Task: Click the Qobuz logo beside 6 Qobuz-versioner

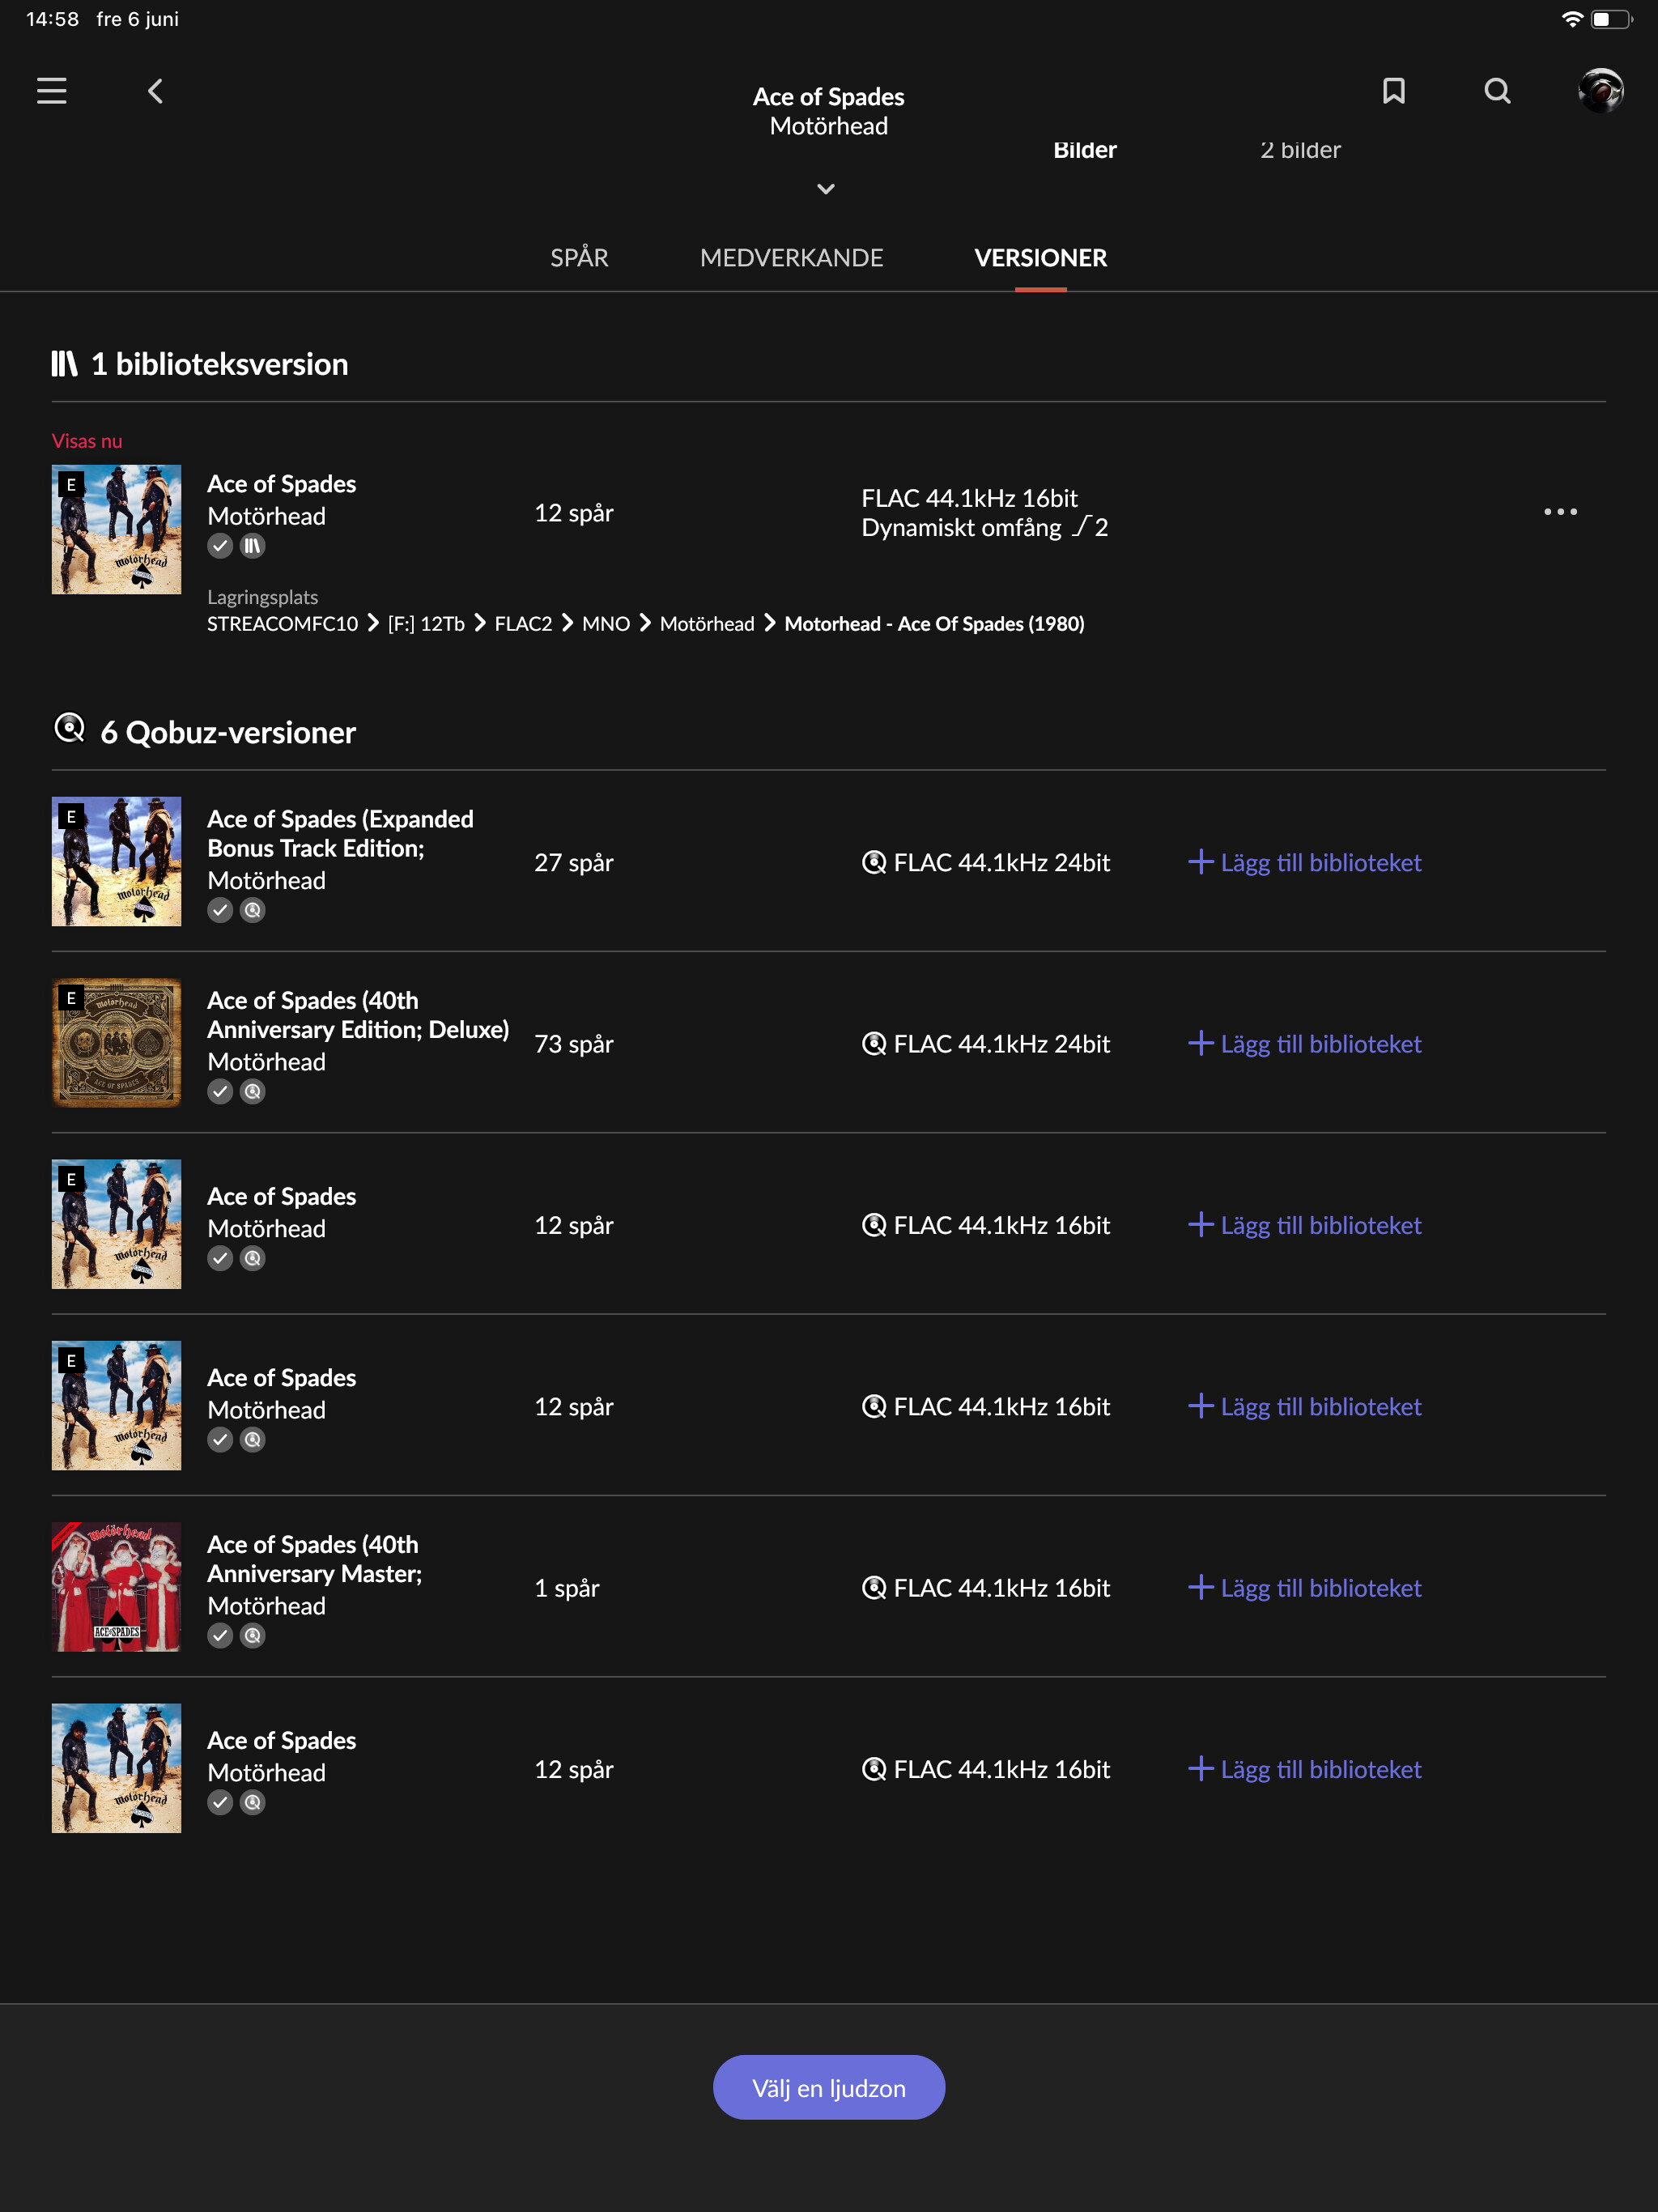Action: (x=69, y=729)
